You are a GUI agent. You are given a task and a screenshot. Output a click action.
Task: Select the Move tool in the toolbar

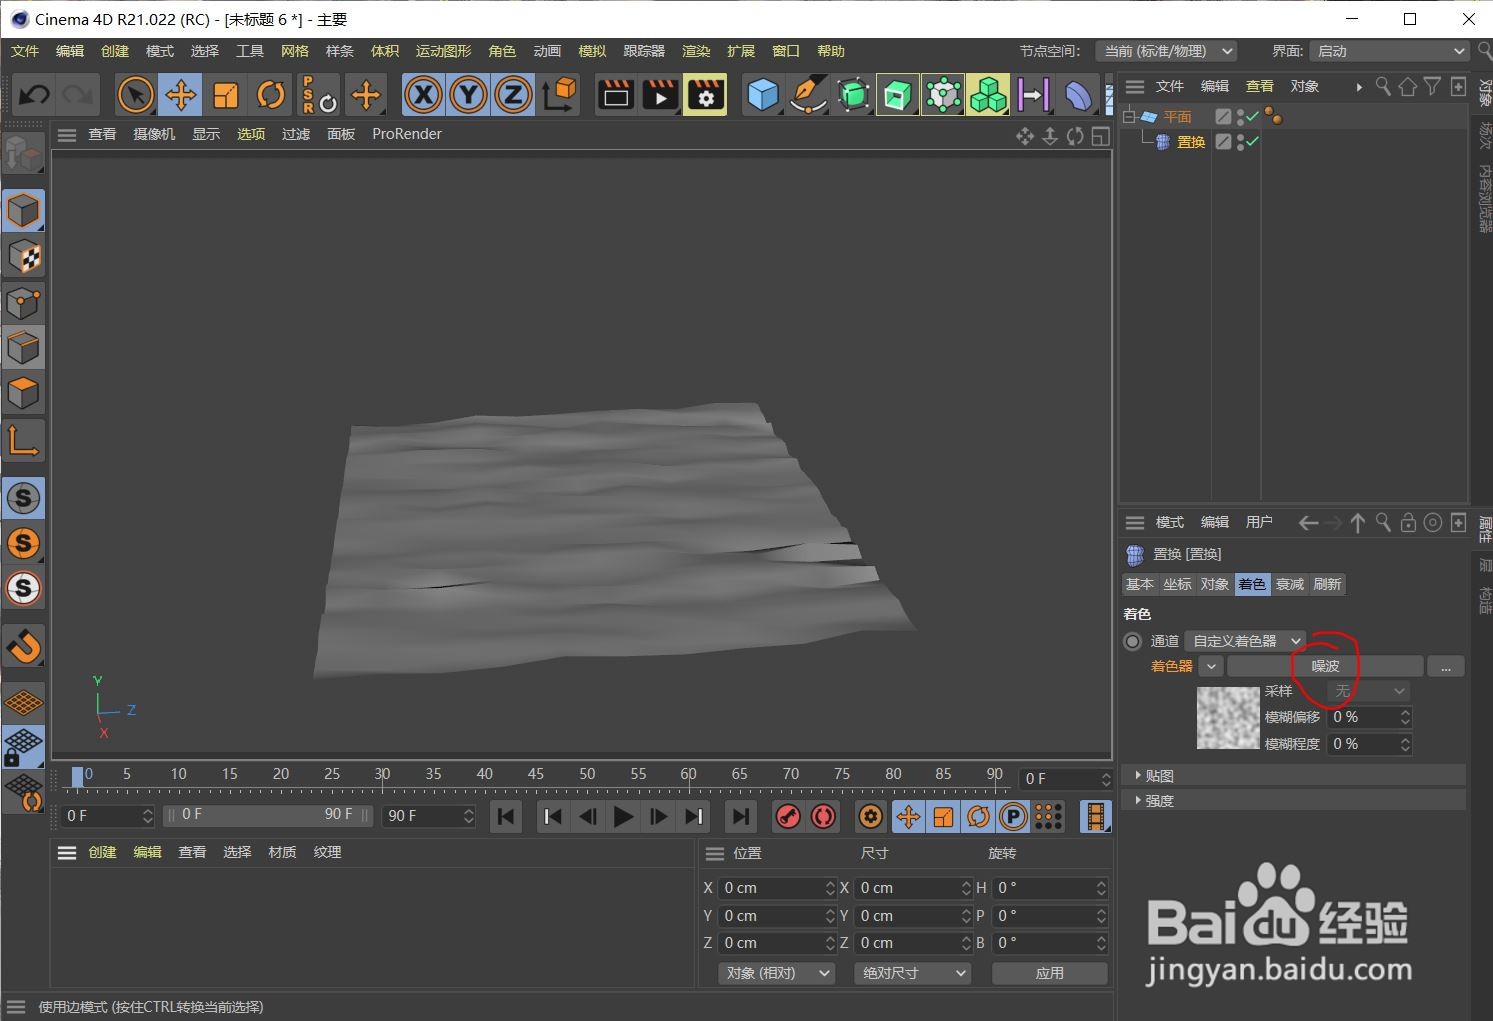[x=180, y=94]
